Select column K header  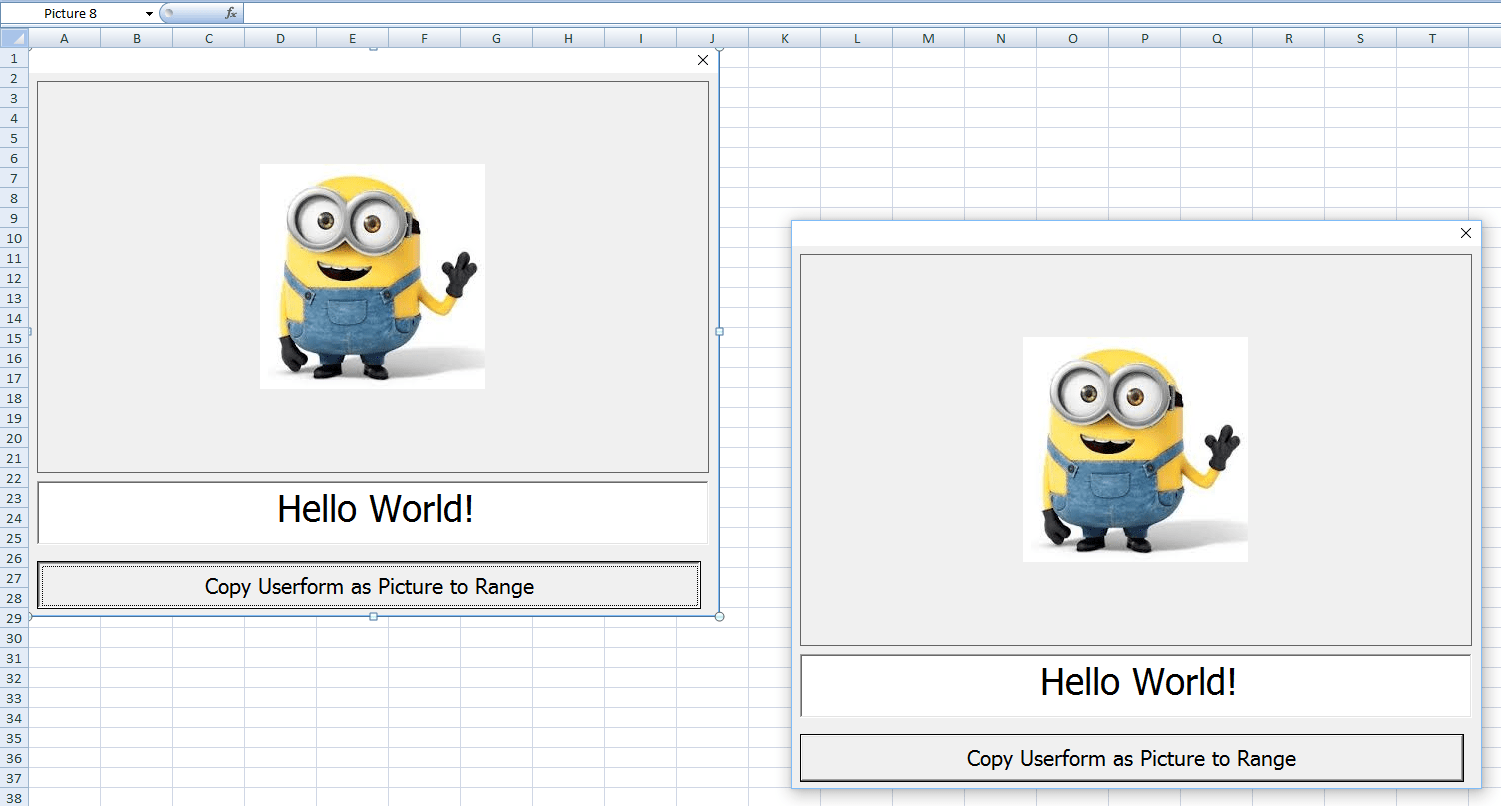pos(784,37)
